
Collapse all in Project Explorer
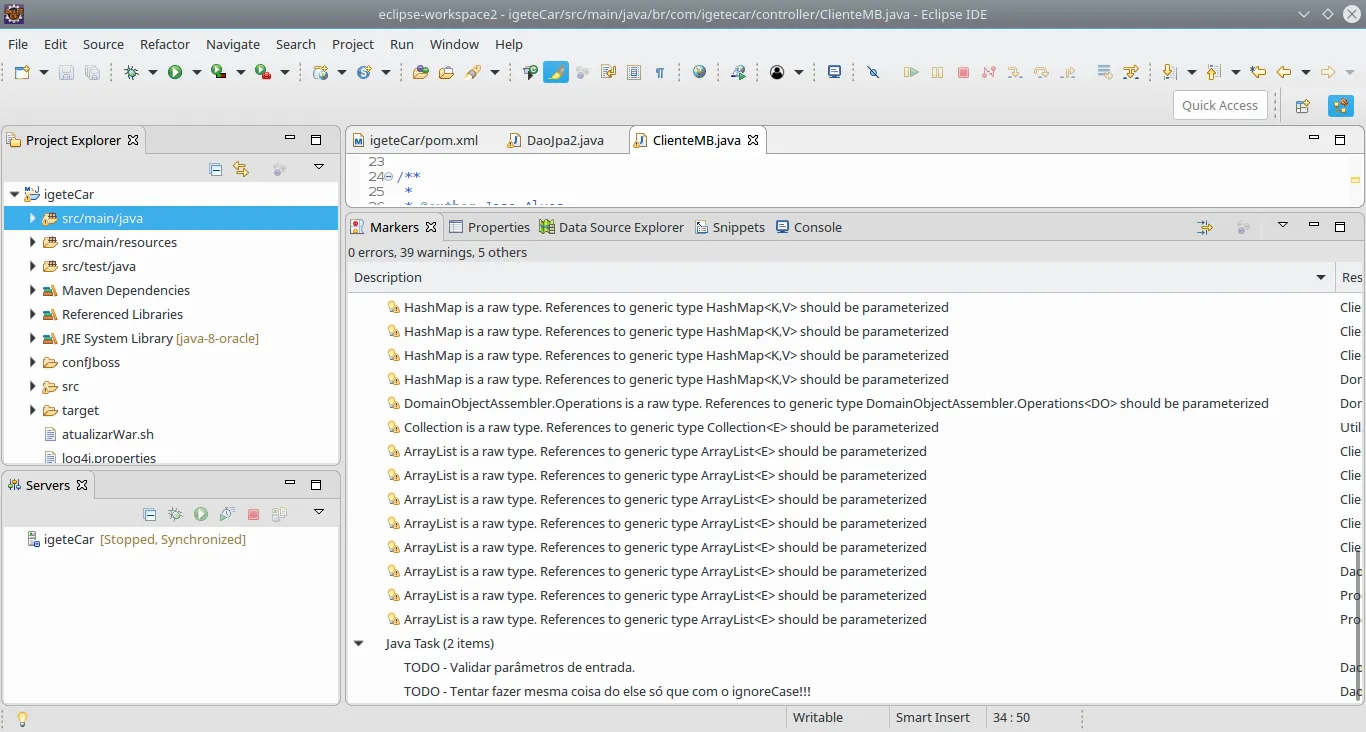point(215,169)
